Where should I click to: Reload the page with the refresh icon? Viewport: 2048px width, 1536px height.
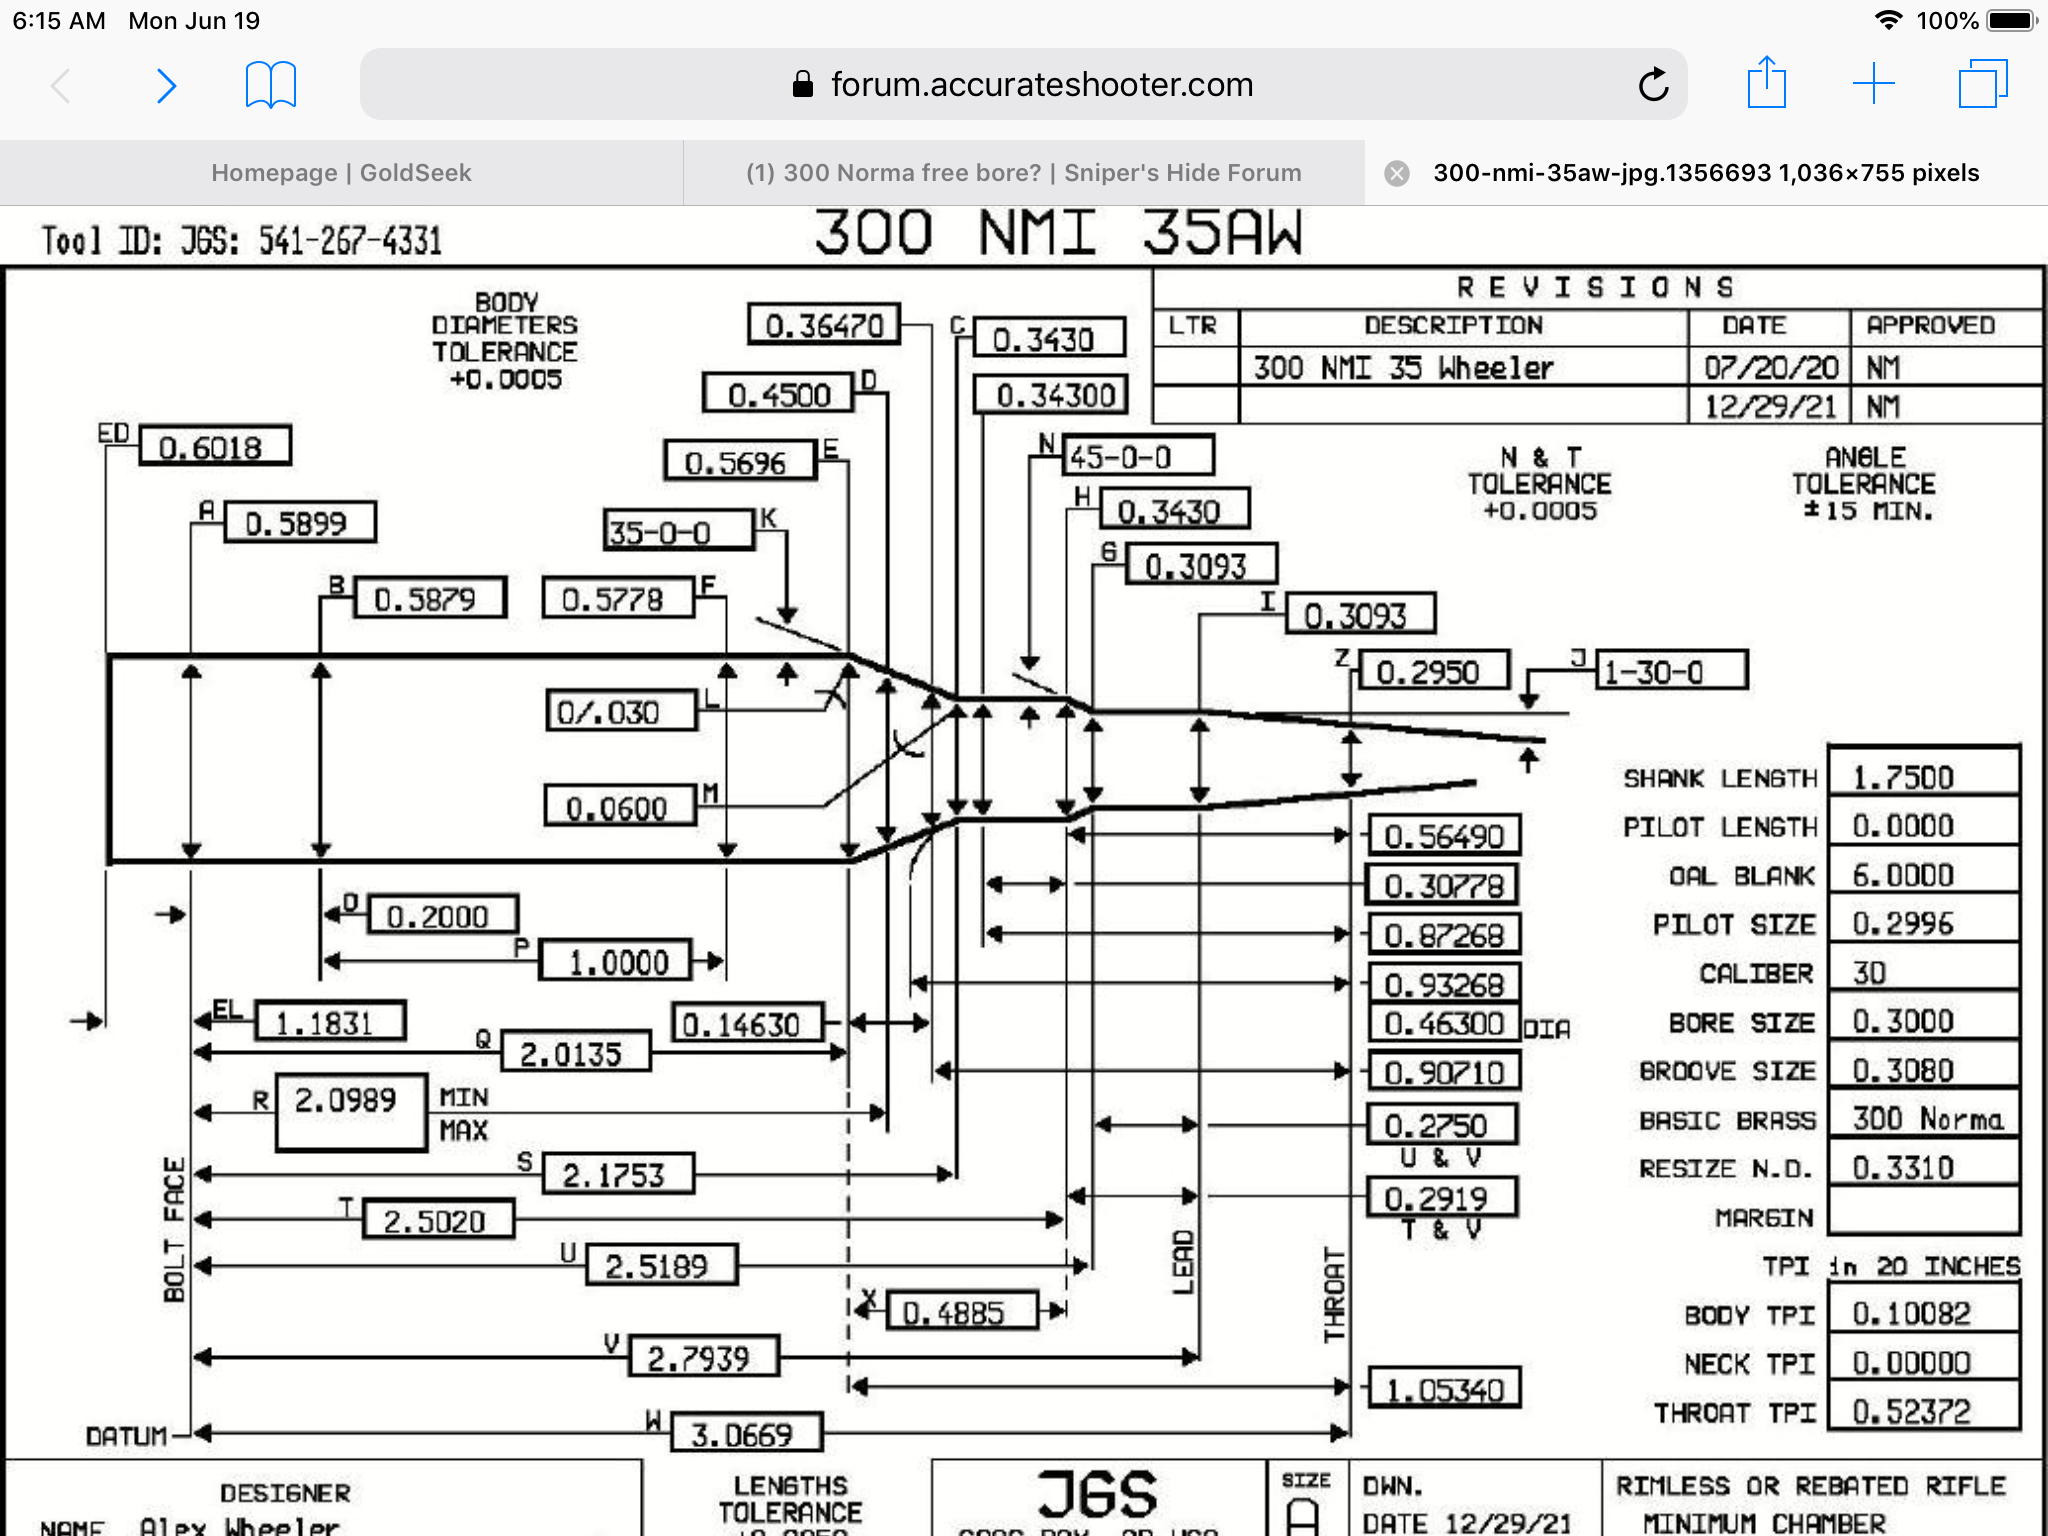point(1652,85)
